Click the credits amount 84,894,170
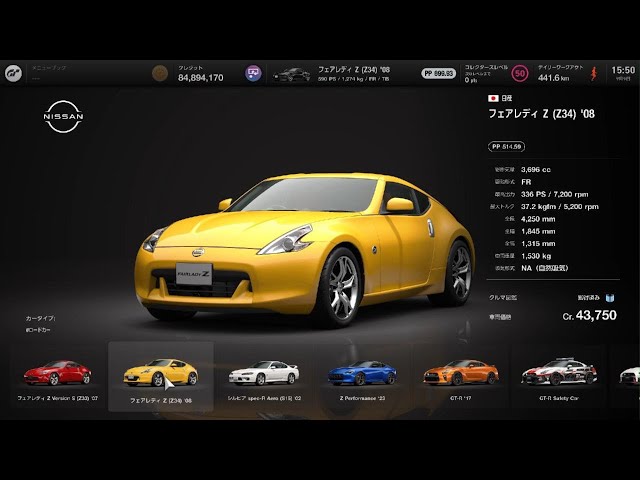Viewport: 640px width, 480px height. coord(200,78)
